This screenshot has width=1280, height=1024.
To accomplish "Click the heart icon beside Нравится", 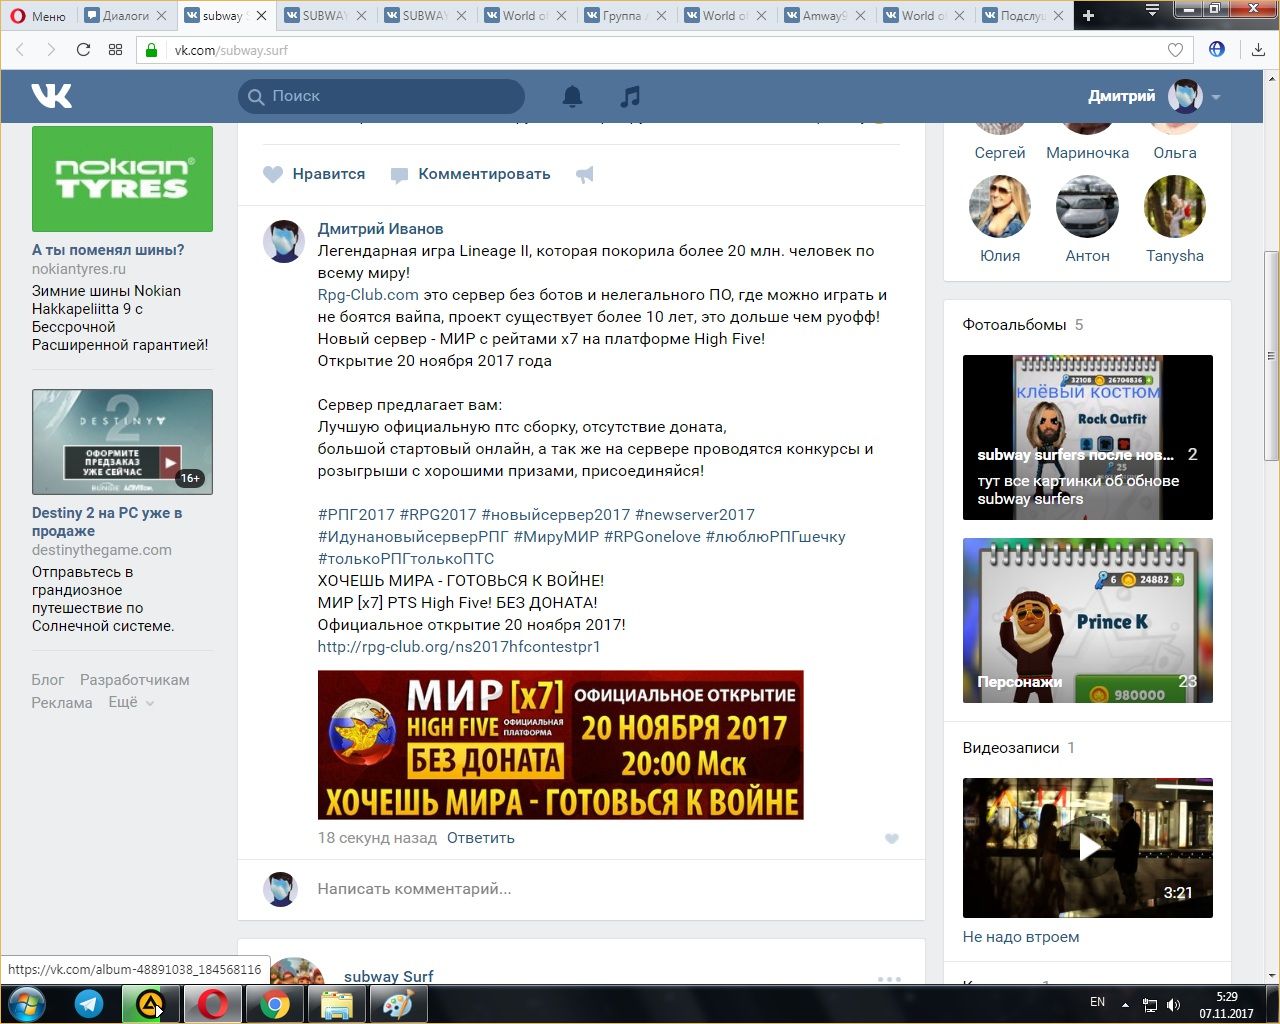I will point(273,174).
